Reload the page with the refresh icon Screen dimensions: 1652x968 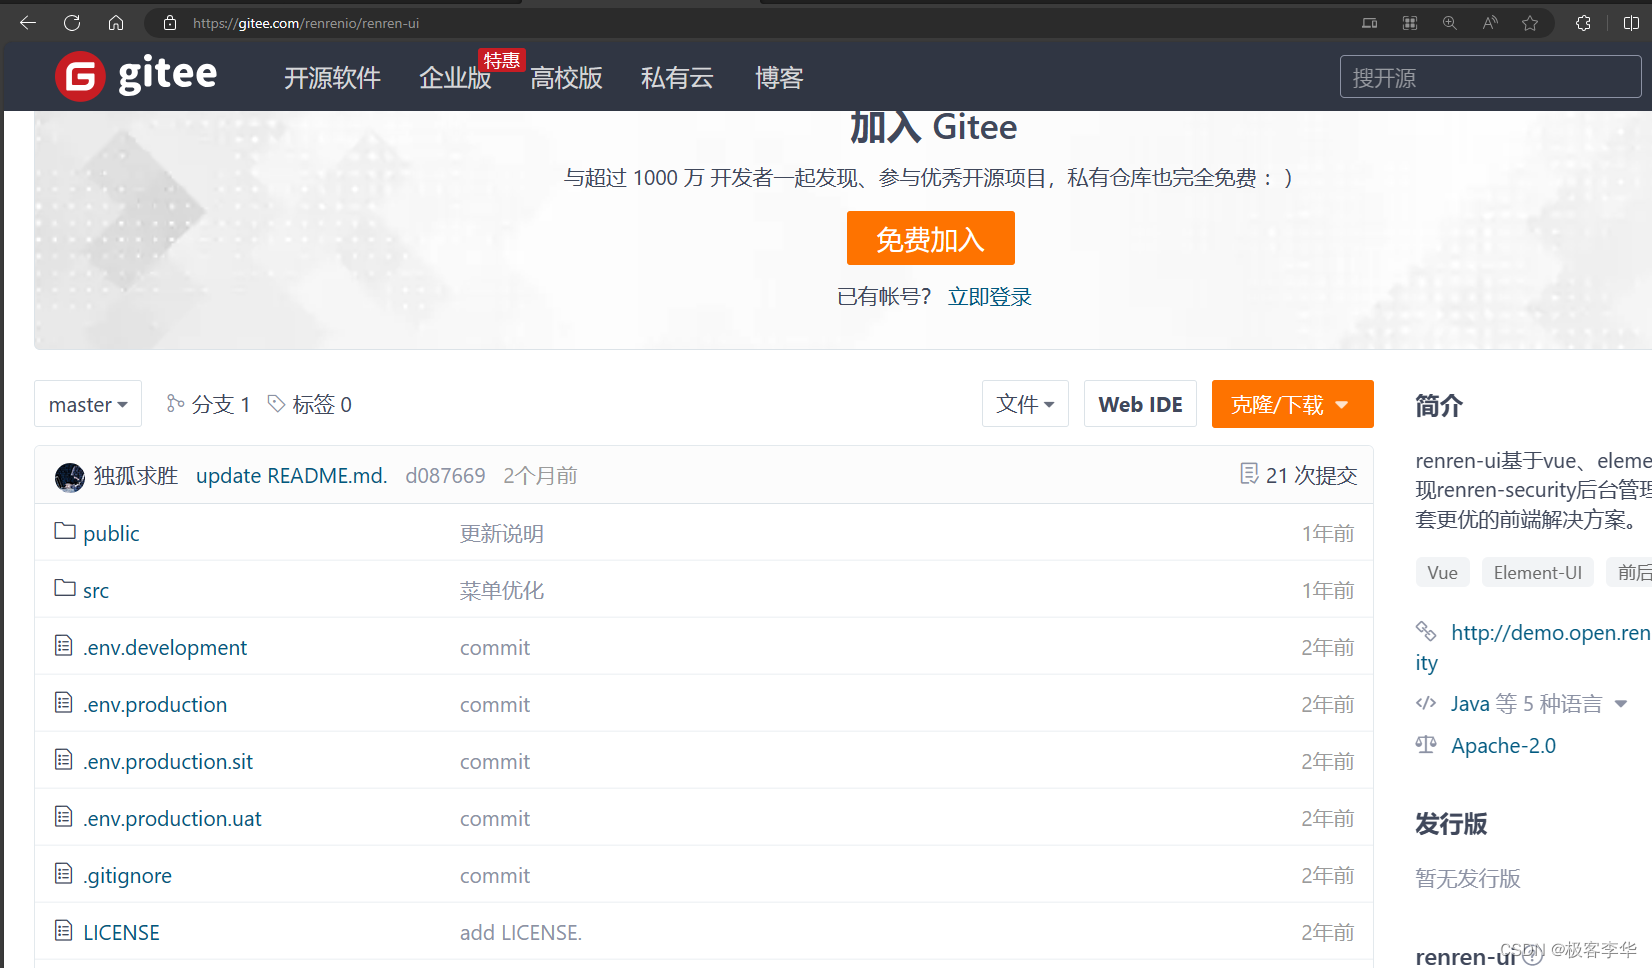(x=72, y=23)
